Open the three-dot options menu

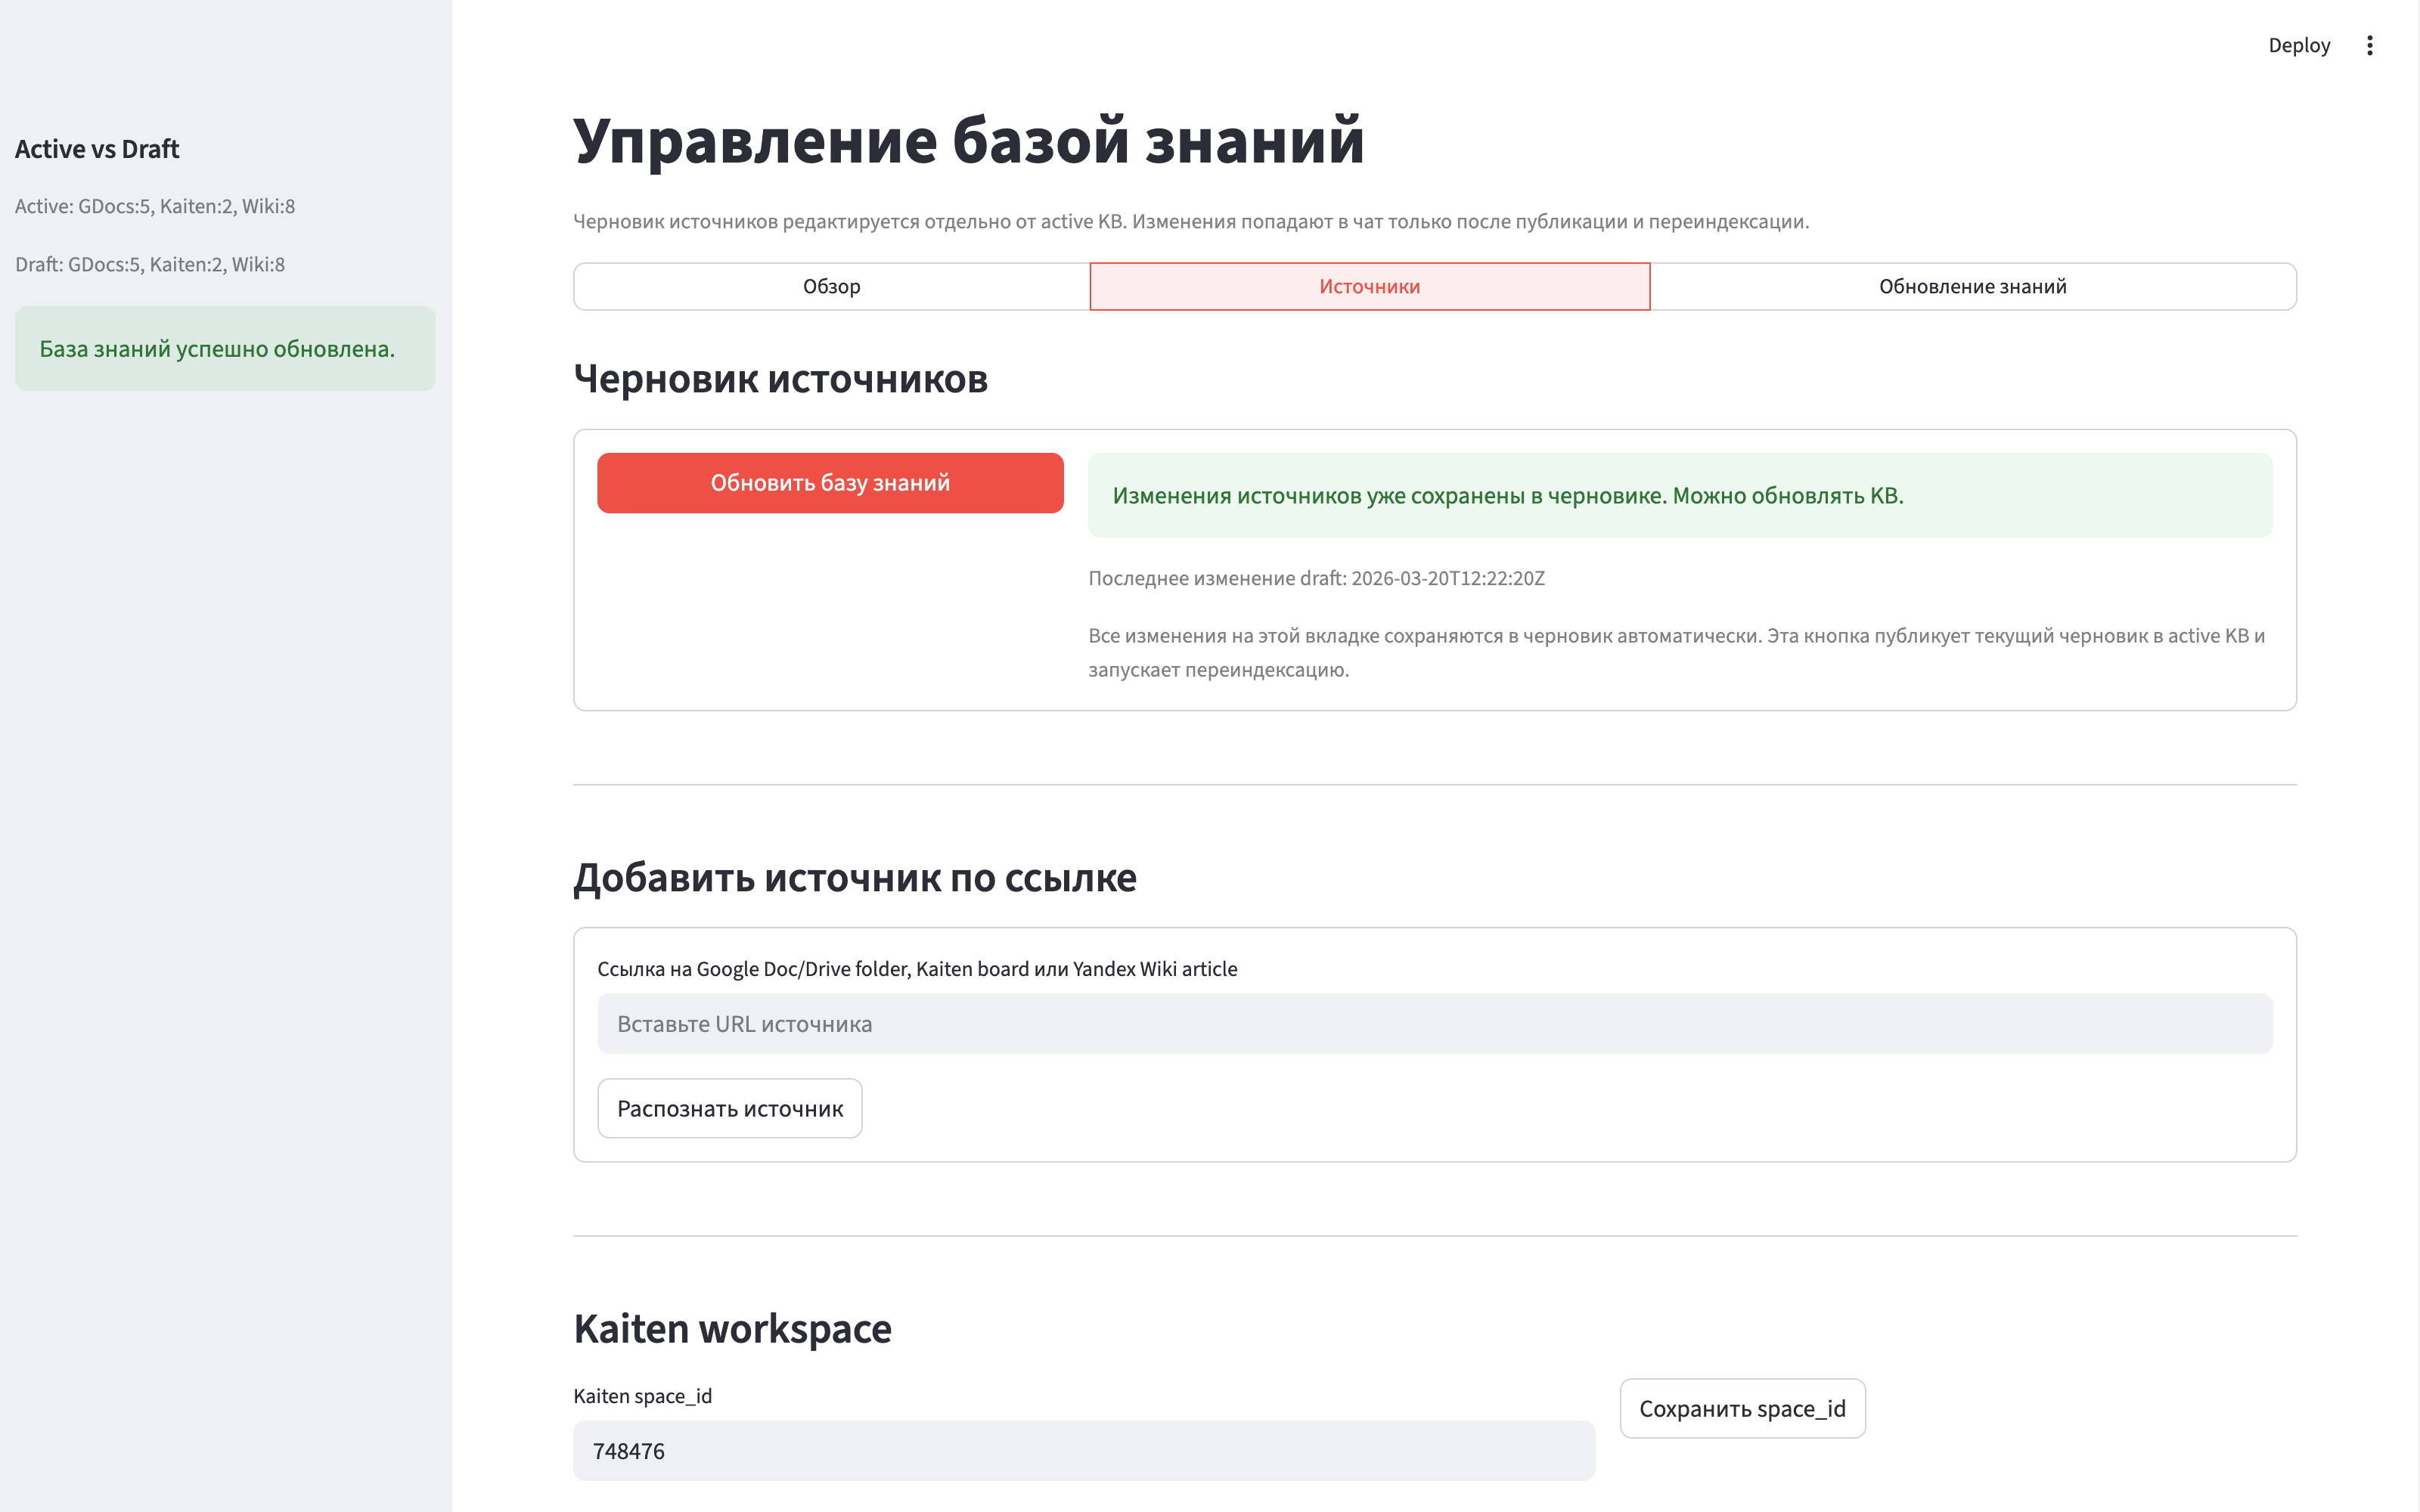(x=2369, y=45)
